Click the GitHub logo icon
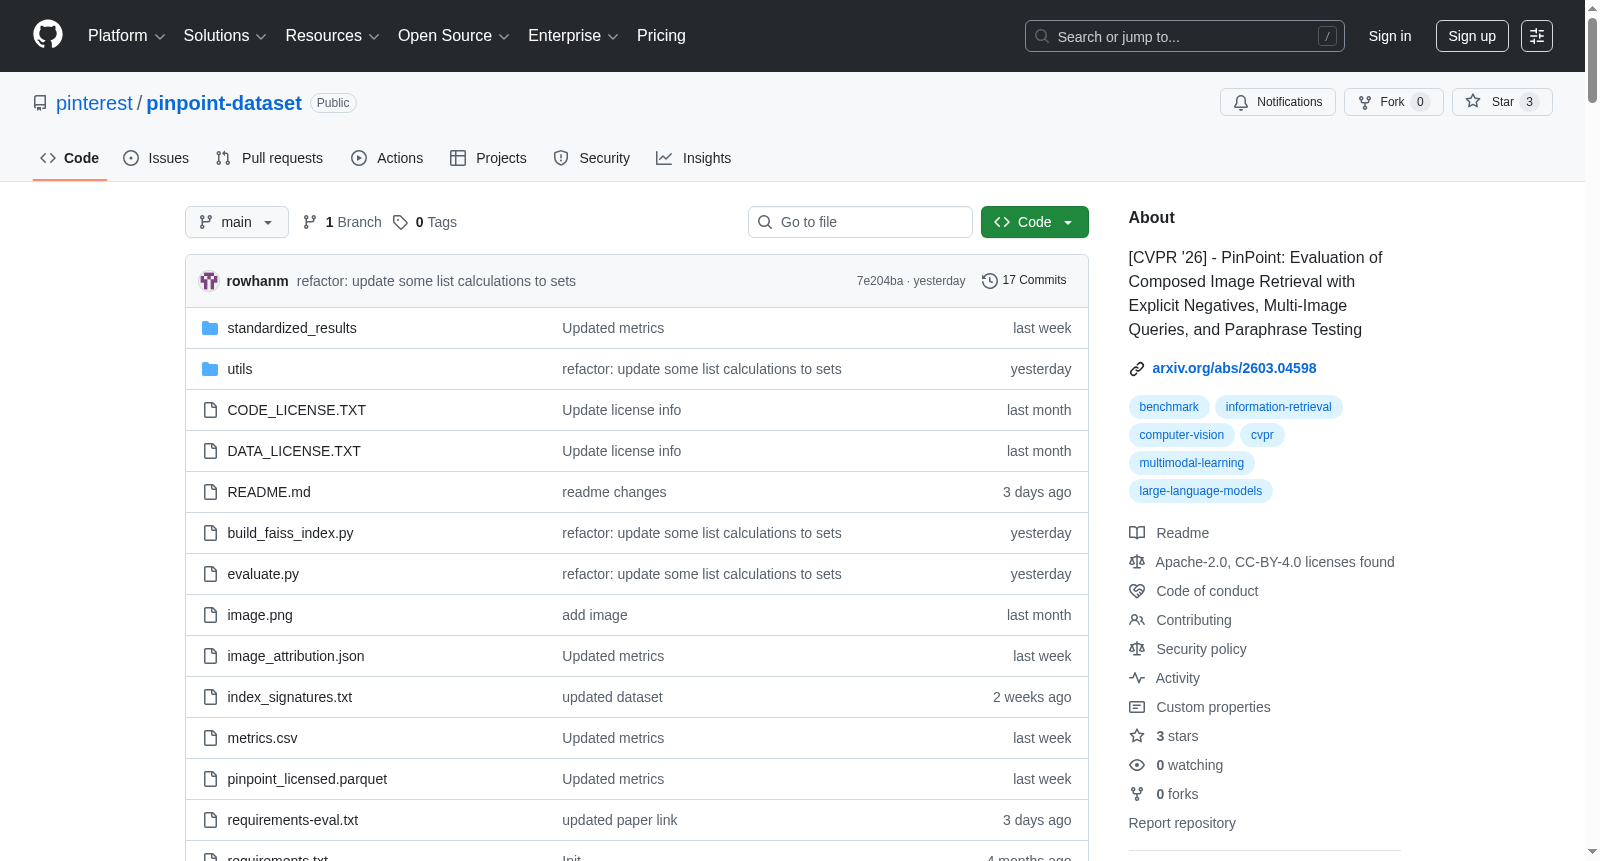Image resolution: width=1600 pixels, height=861 pixels. tap(48, 35)
